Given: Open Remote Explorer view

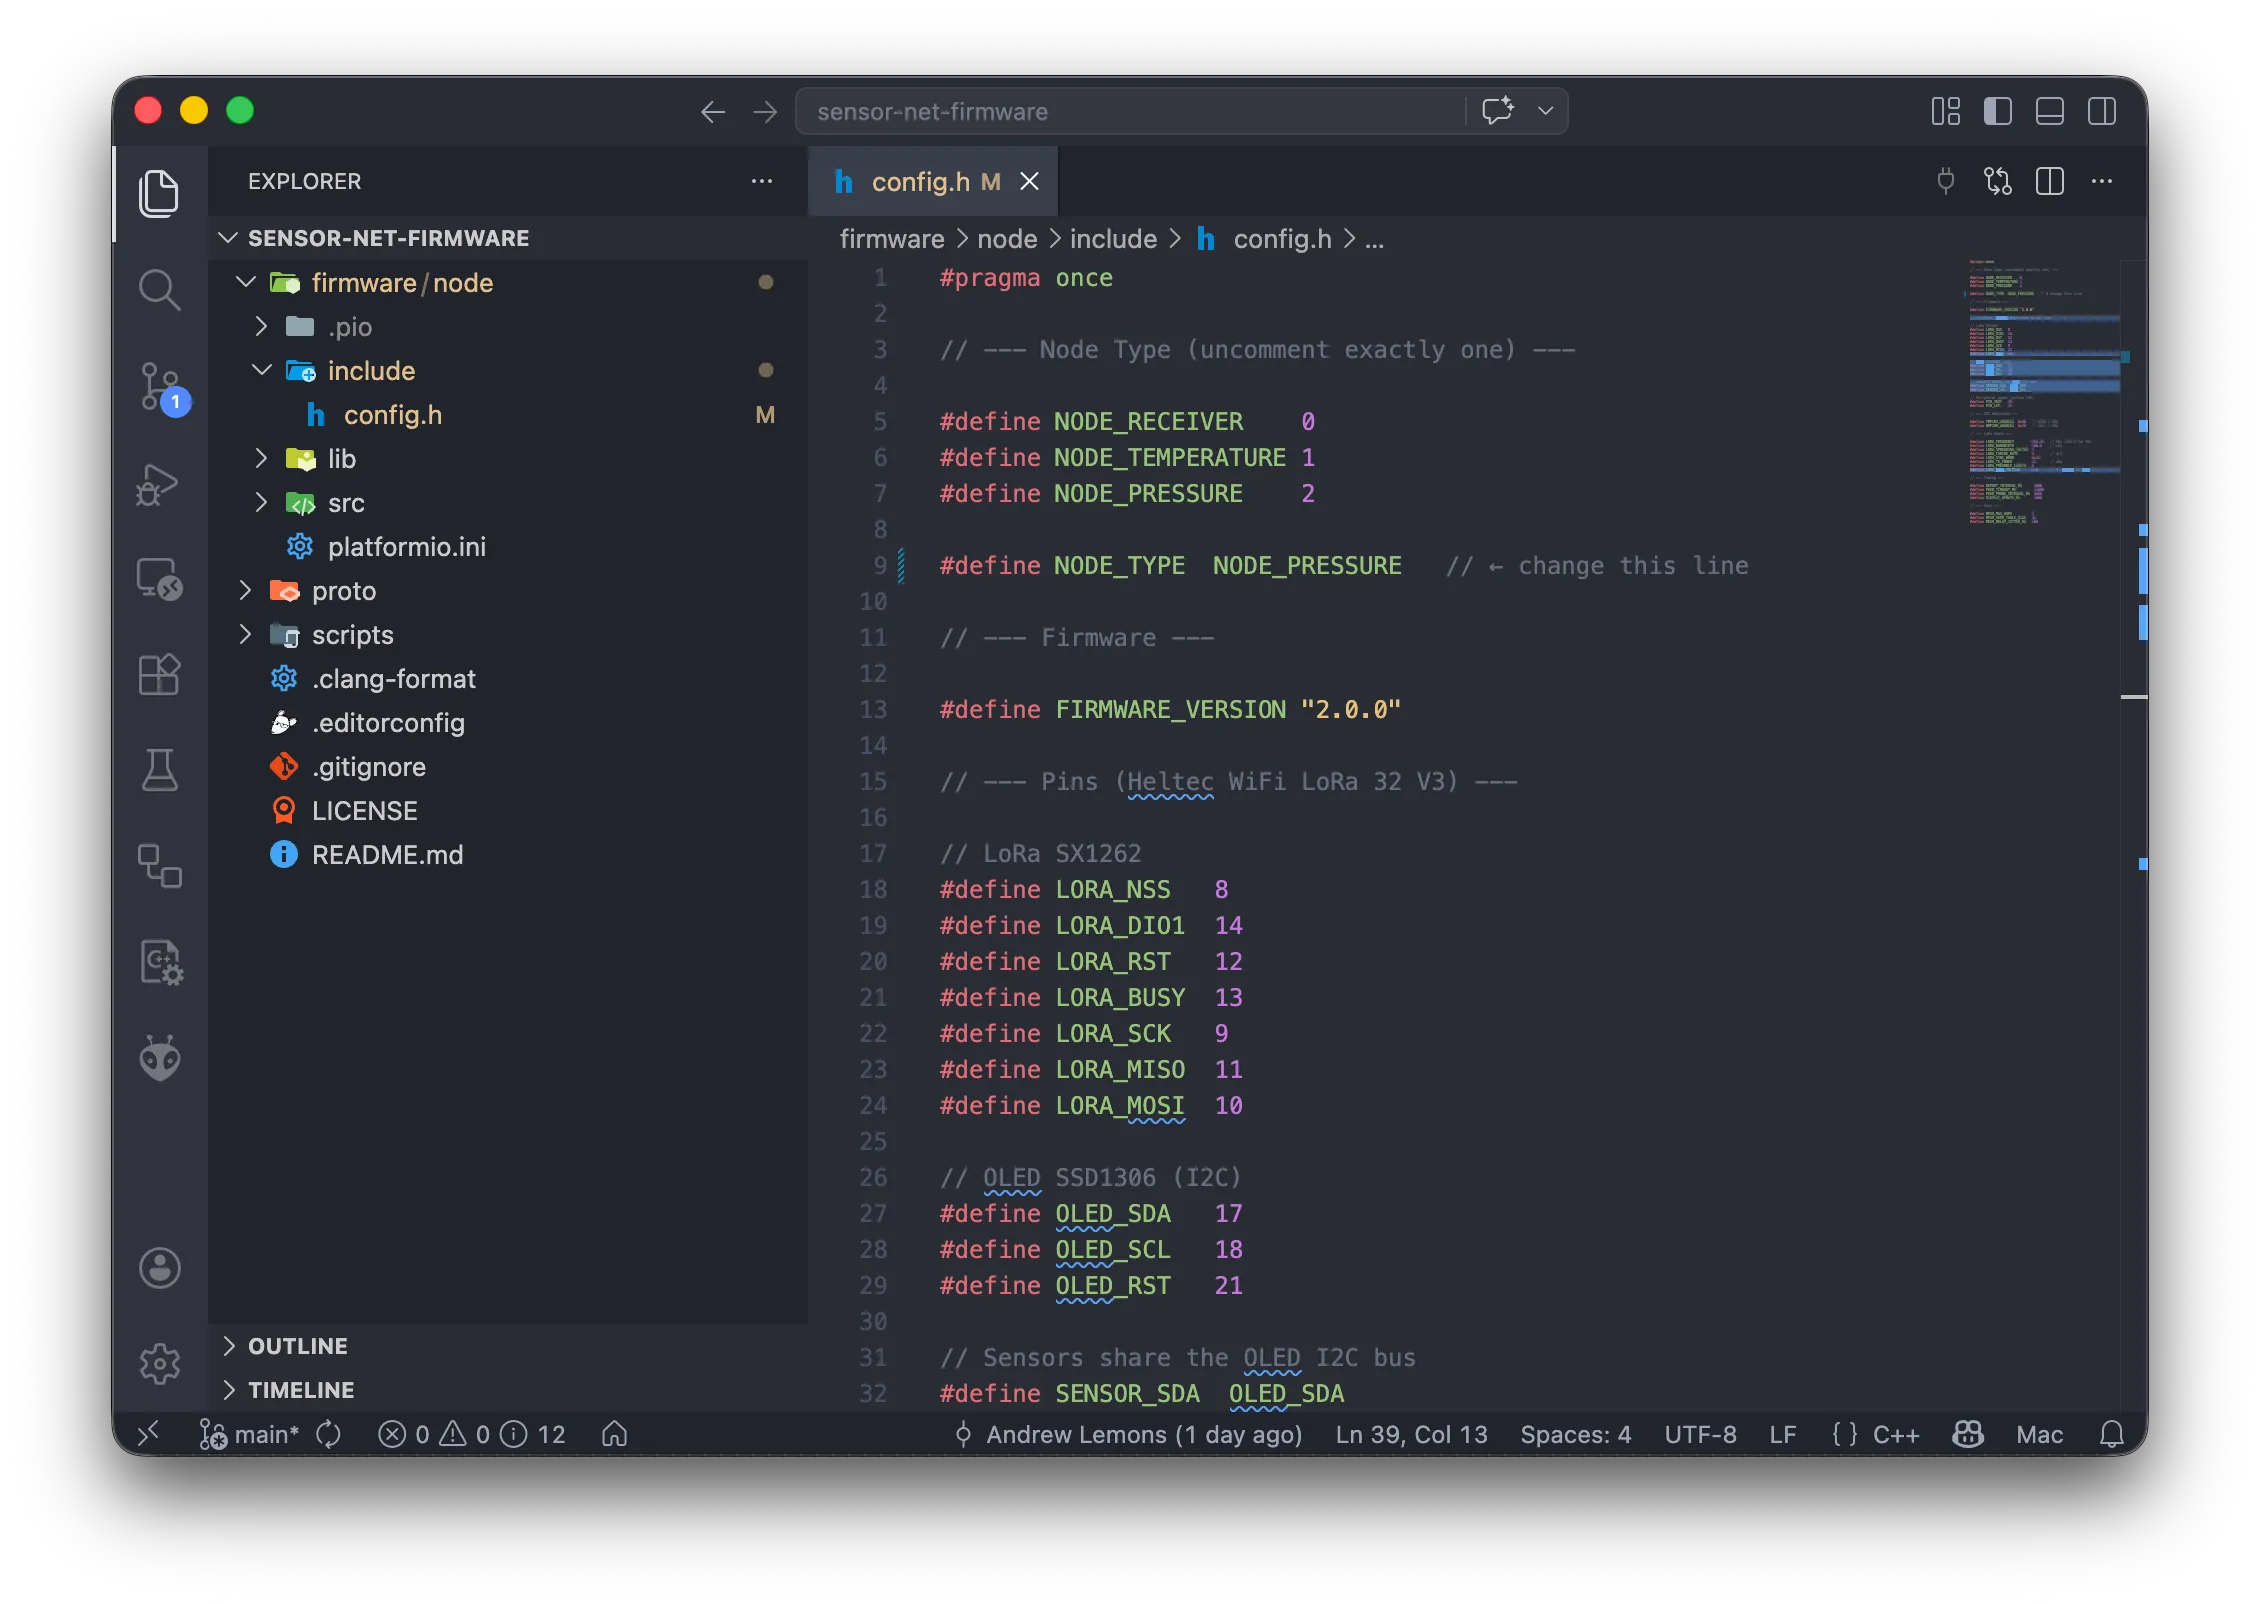Looking at the screenshot, I should (159, 579).
